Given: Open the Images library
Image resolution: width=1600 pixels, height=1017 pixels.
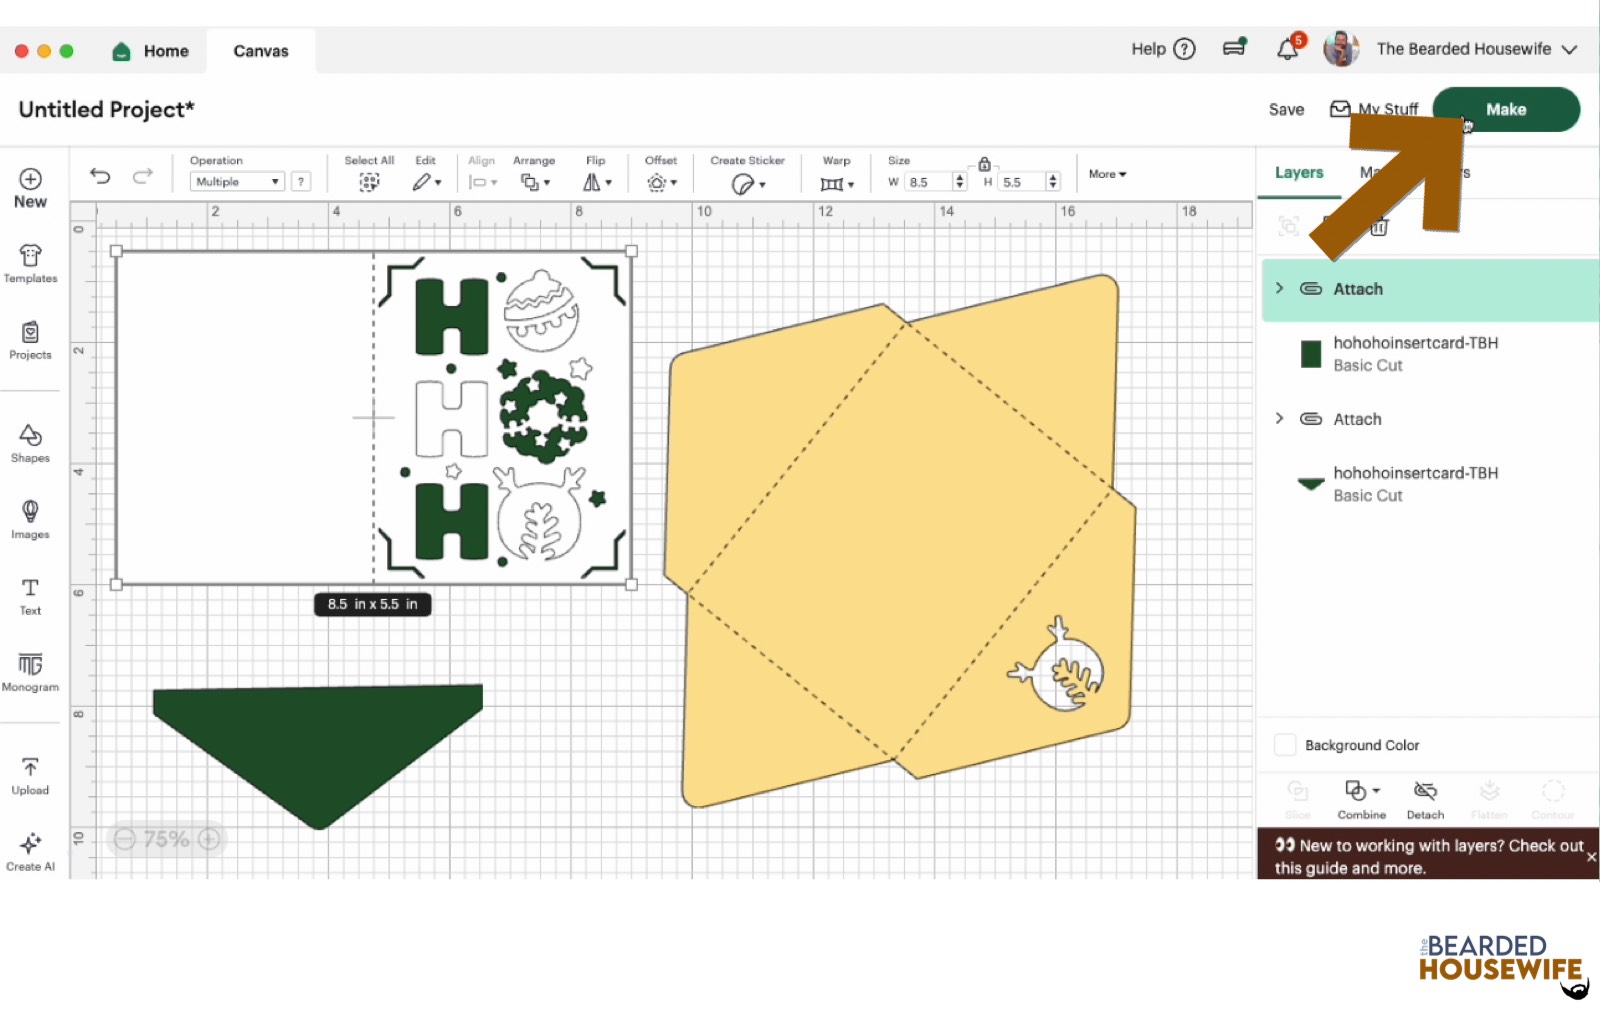Looking at the screenshot, I should (x=30, y=519).
